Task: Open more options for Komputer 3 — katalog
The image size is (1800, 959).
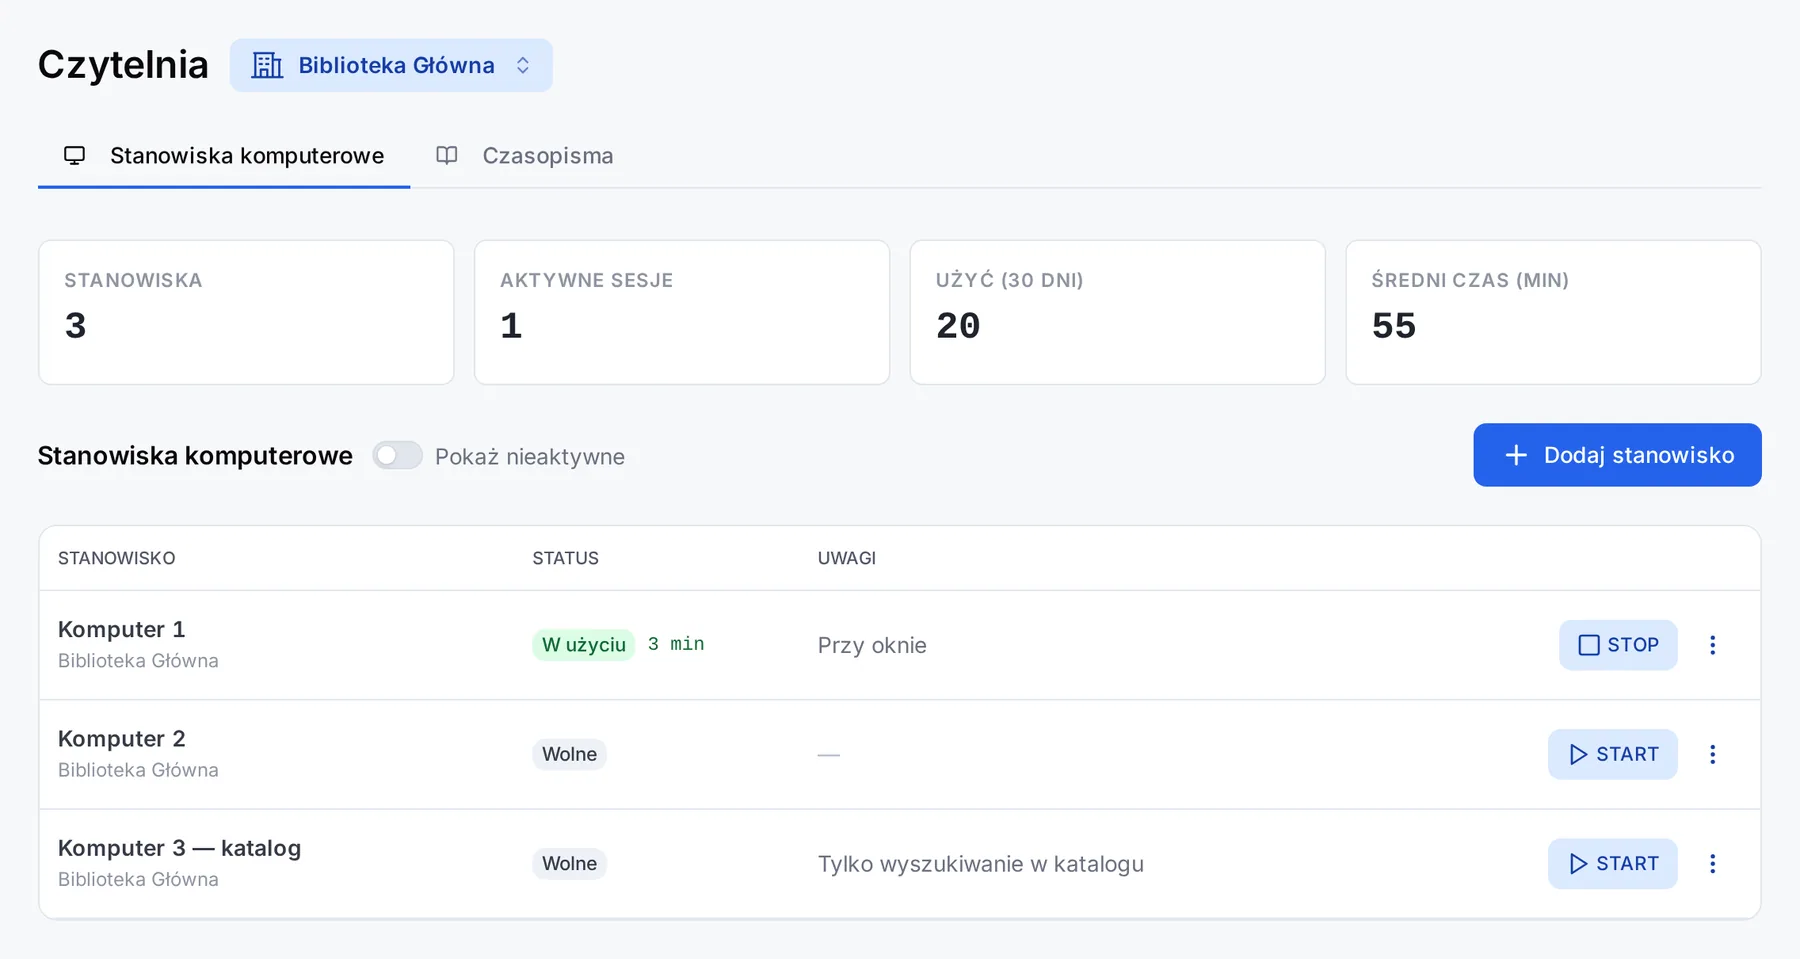Action: (x=1712, y=863)
